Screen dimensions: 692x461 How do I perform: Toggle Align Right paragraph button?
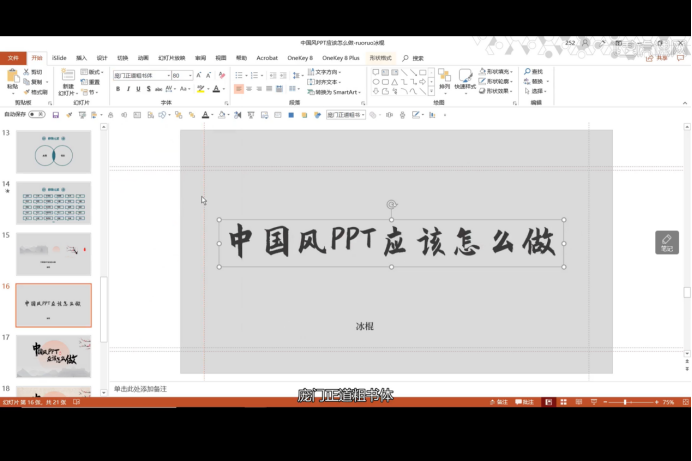tap(259, 89)
